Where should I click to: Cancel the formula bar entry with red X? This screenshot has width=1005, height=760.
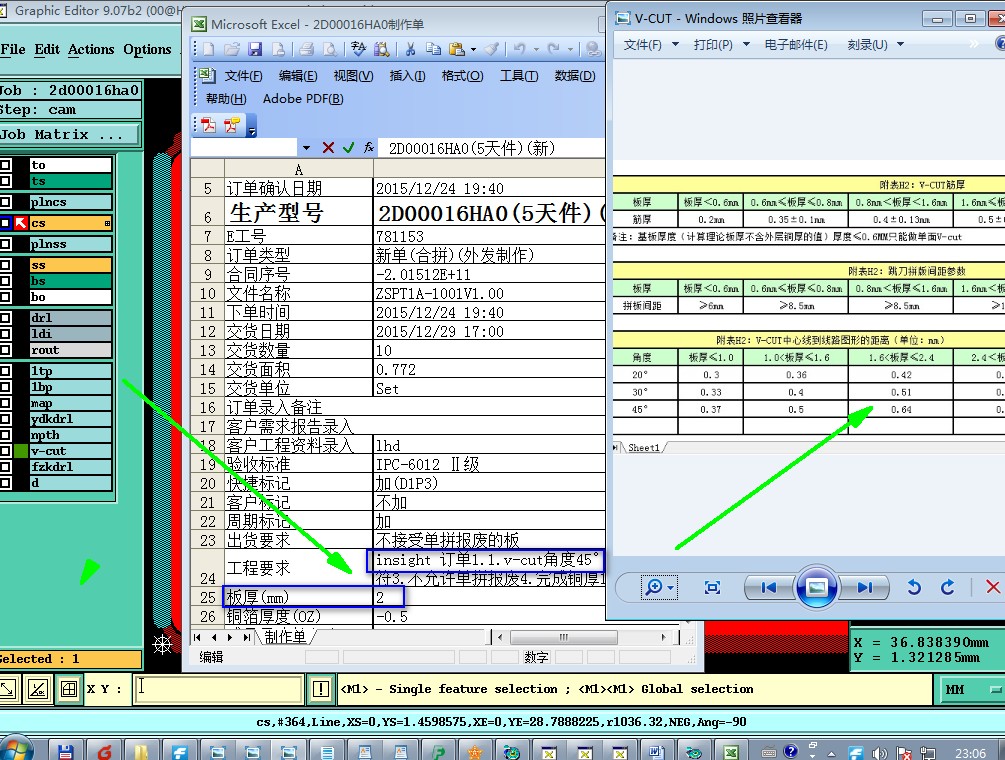328,148
